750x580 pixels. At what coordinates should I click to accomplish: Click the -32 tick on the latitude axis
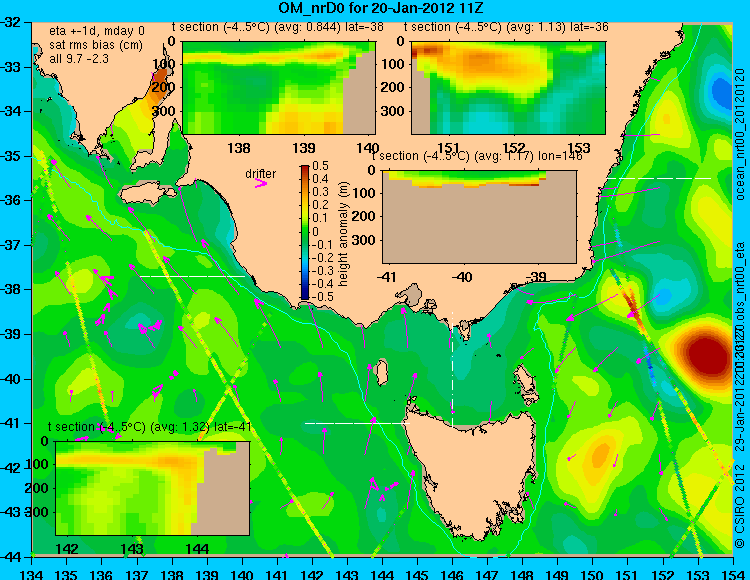[13, 22]
